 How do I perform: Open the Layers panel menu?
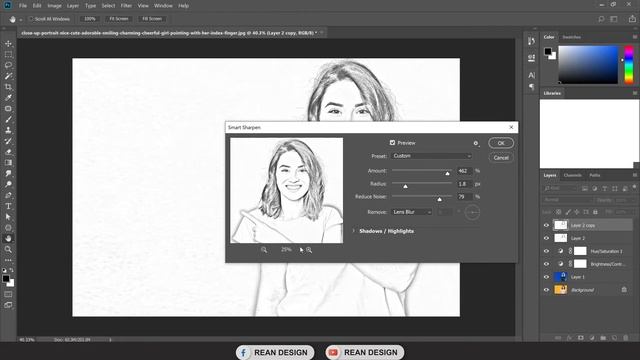tap(635, 175)
